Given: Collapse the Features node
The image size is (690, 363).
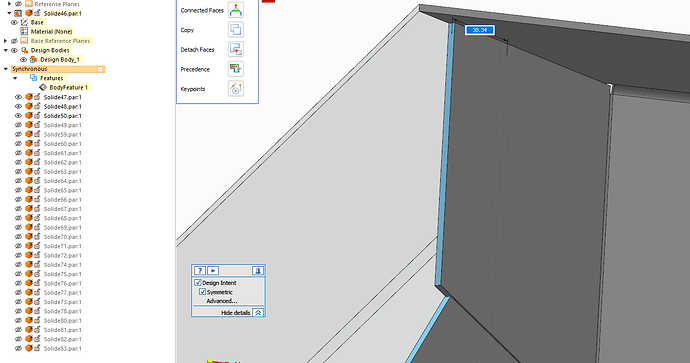Looking at the screenshot, I should pyautogui.click(x=15, y=78).
